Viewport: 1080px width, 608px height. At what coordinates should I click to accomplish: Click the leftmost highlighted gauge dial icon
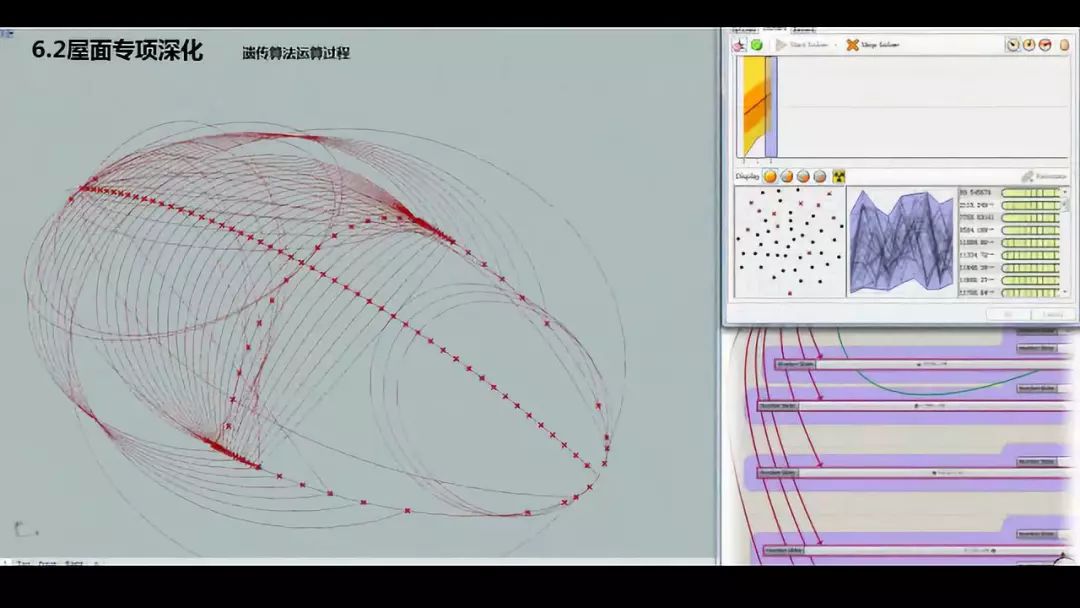(x=1012, y=45)
